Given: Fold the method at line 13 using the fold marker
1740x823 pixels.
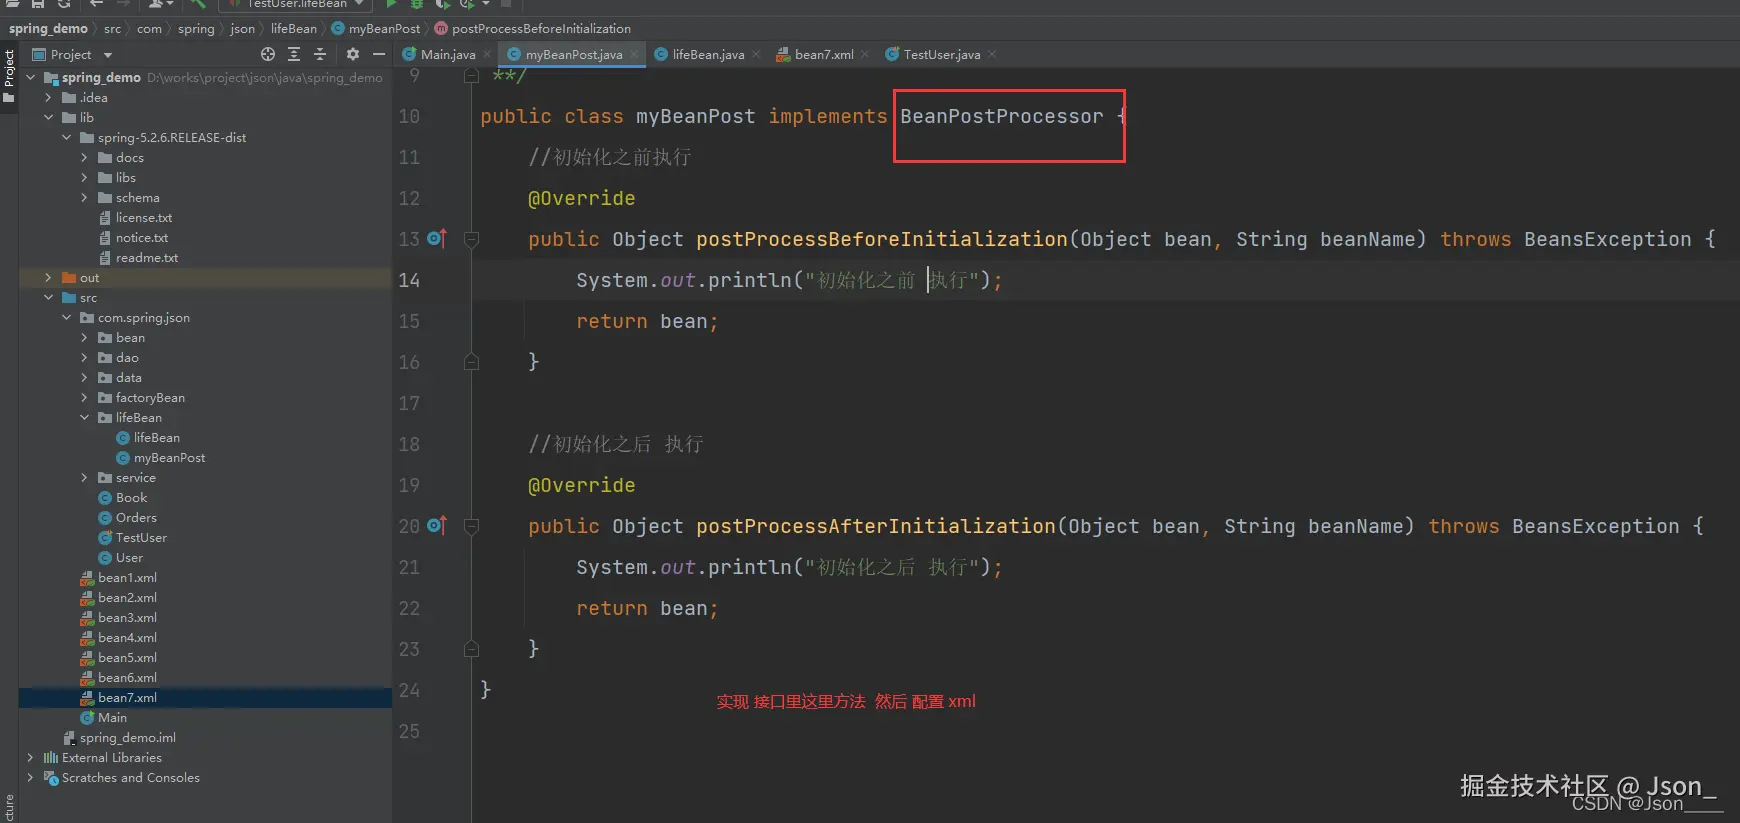Looking at the screenshot, I should (471, 239).
